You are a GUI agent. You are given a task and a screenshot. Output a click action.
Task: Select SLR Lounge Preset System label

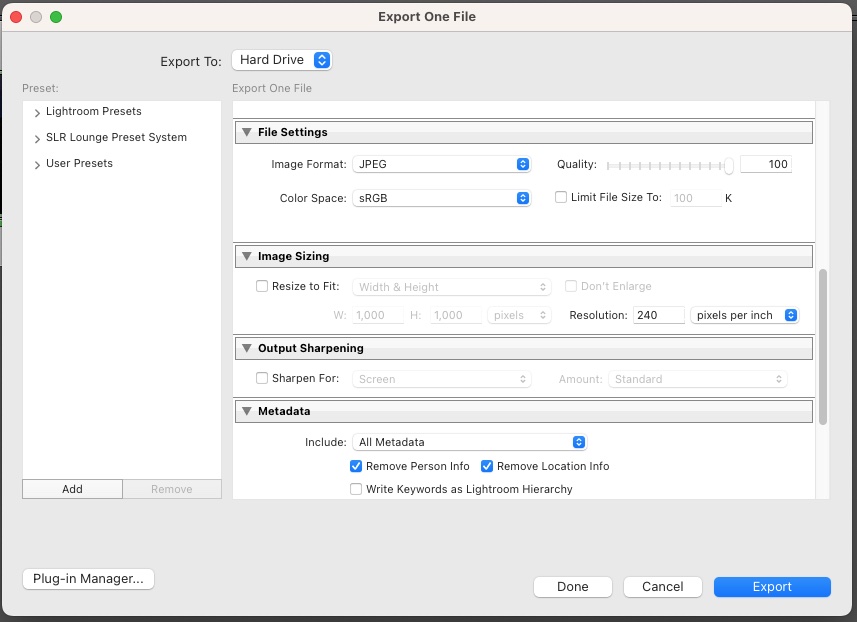click(x=116, y=137)
